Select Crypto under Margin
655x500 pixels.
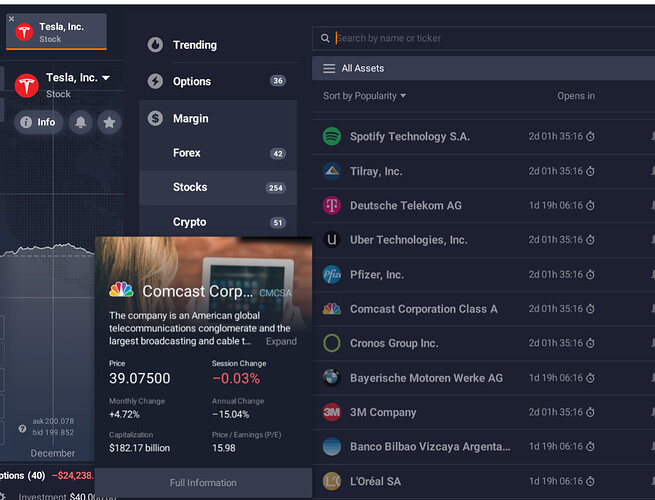[218, 222]
